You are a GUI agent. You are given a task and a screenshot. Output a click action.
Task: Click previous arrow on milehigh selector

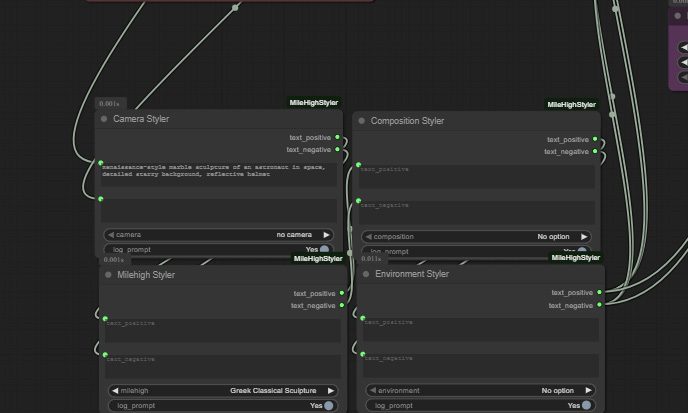click(x=115, y=391)
